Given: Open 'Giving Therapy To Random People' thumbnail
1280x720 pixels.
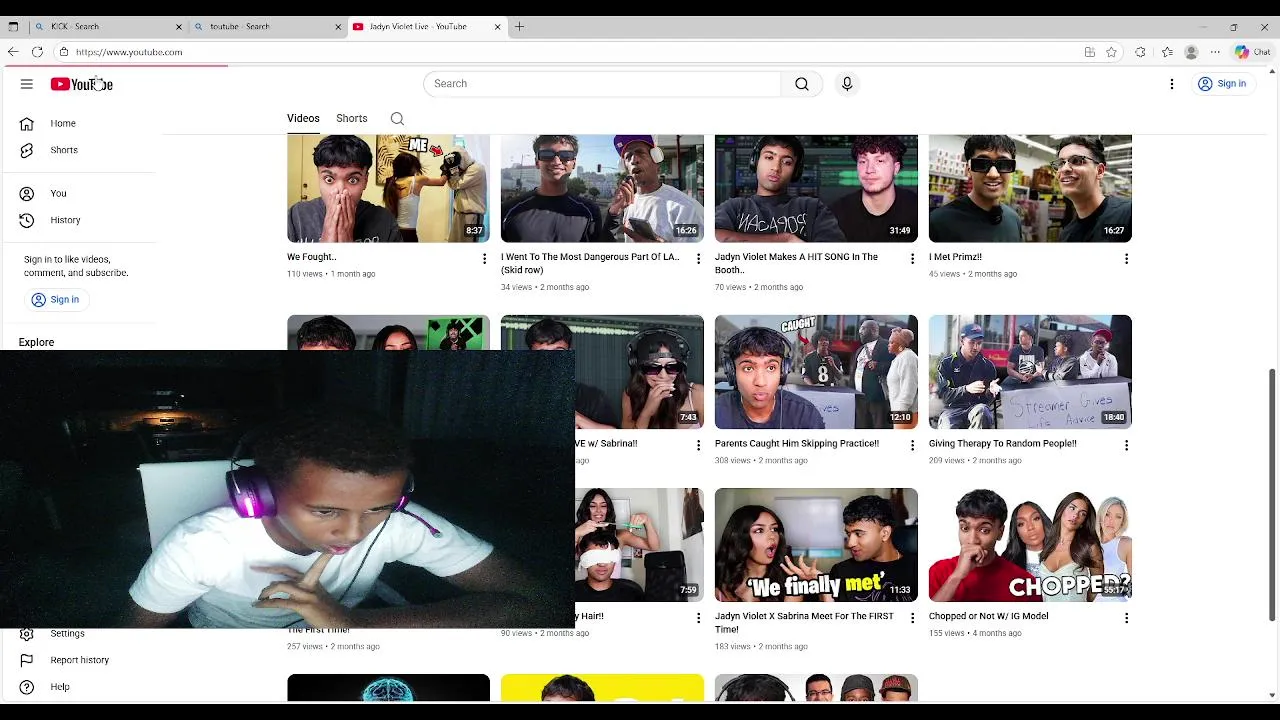Looking at the screenshot, I should [x=1030, y=372].
